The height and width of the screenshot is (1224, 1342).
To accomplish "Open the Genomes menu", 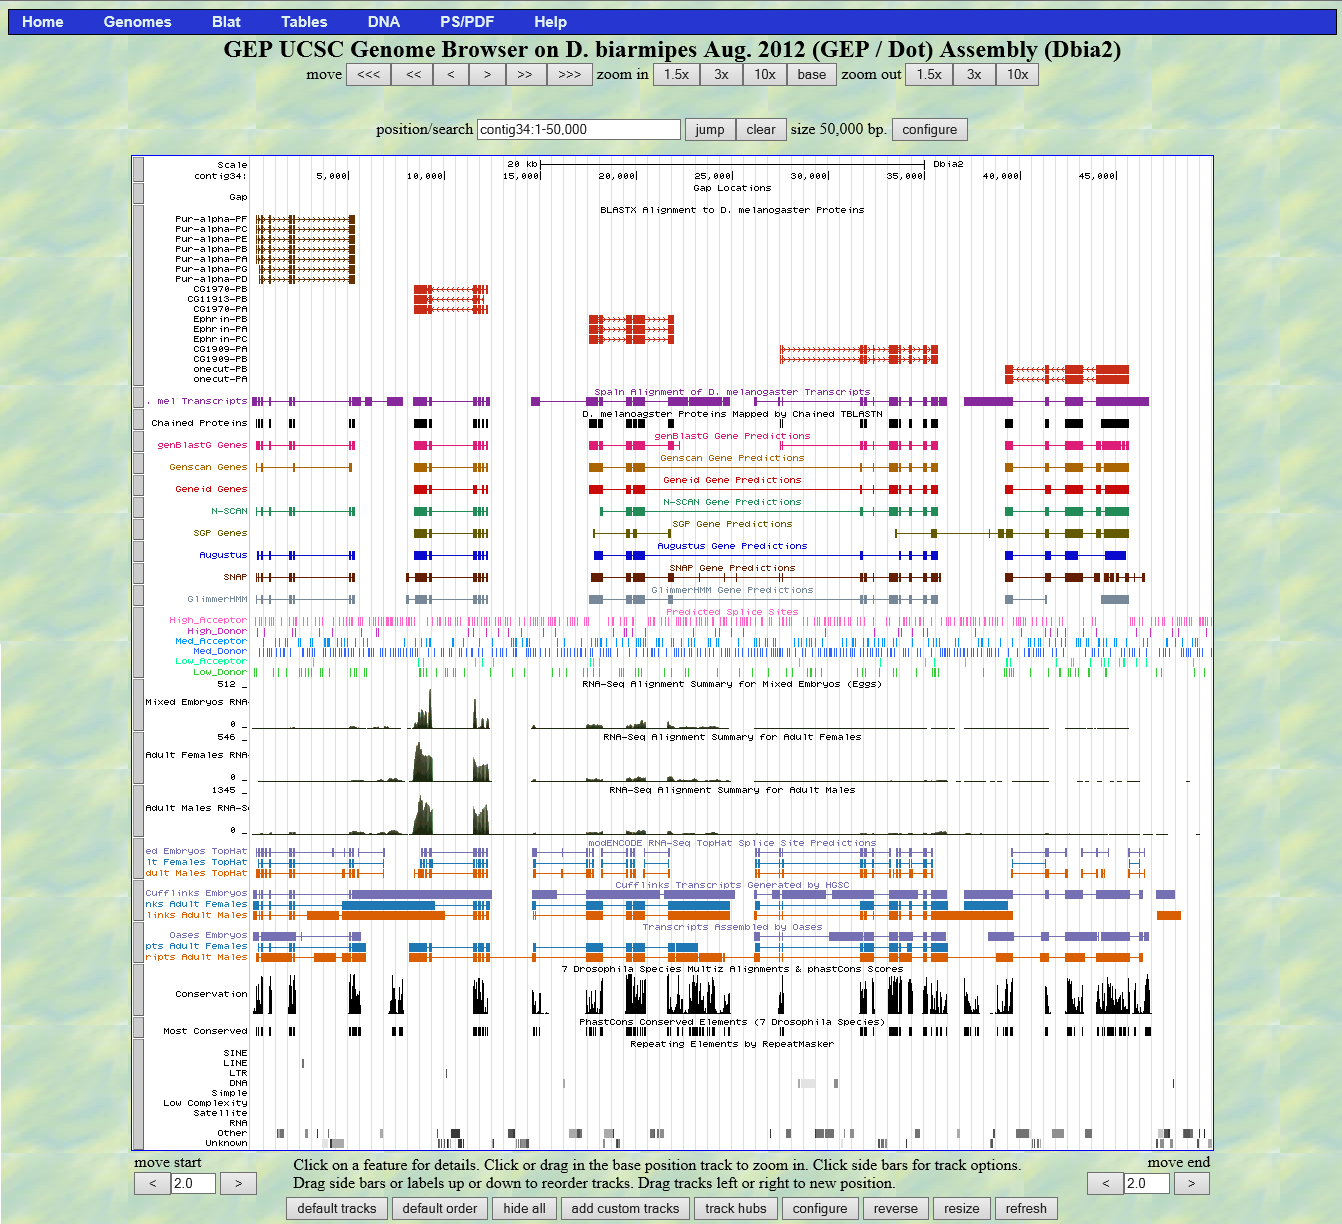I will pos(137,22).
